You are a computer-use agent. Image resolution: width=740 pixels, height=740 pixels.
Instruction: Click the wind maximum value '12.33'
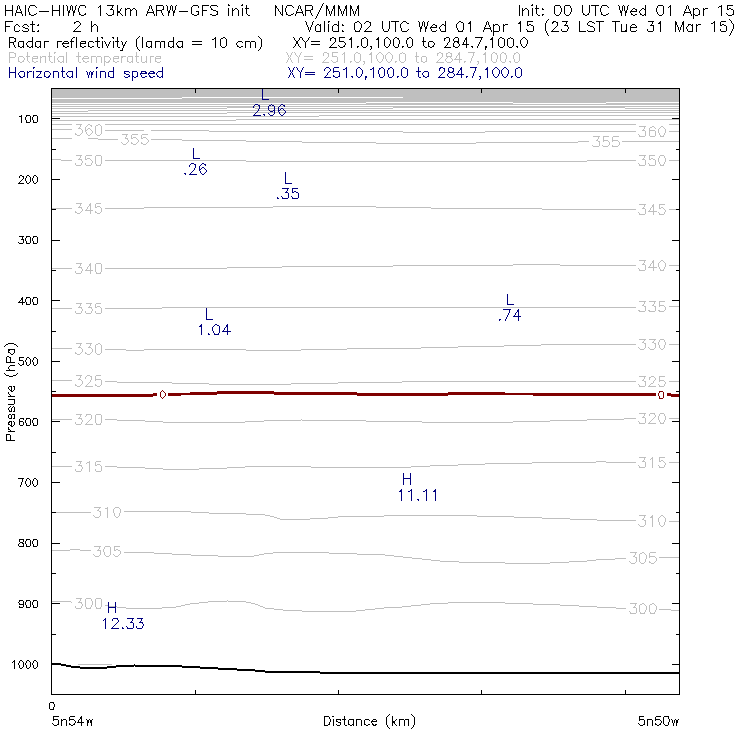[x=123, y=624]
